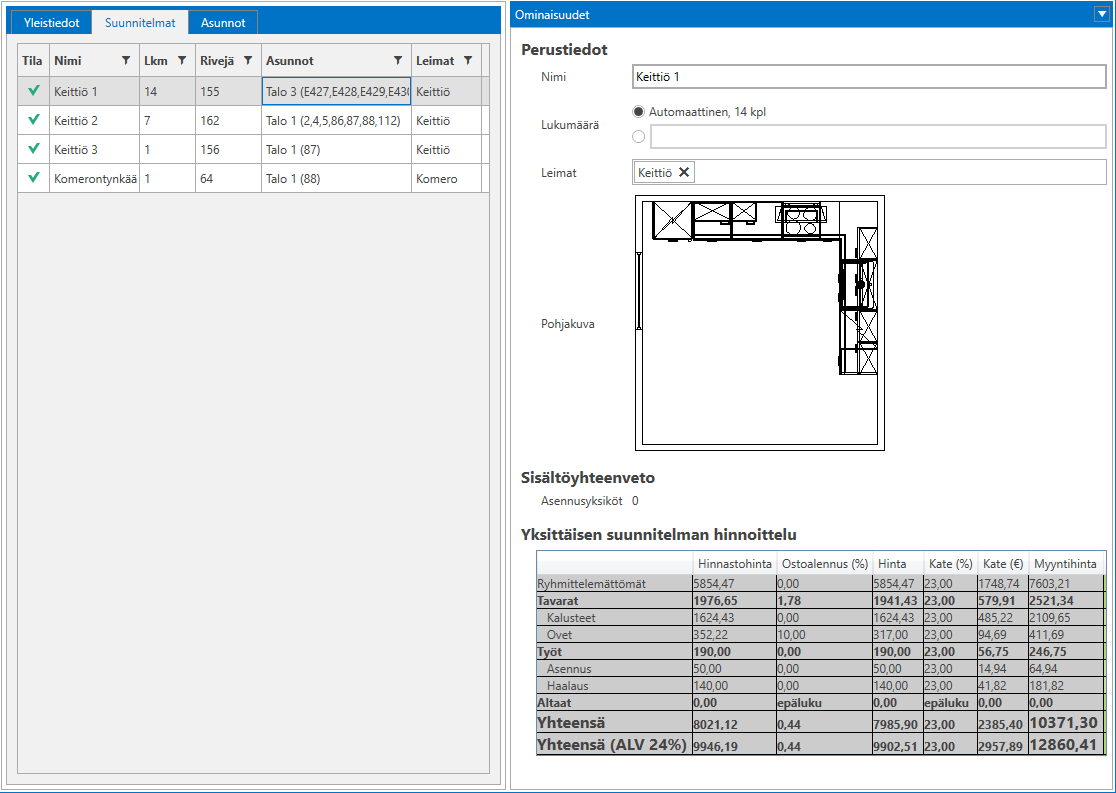This screenshot has width=1116, height=793.
Task: Click the Tavarat discount value 1,78
Action: (791, 601)
